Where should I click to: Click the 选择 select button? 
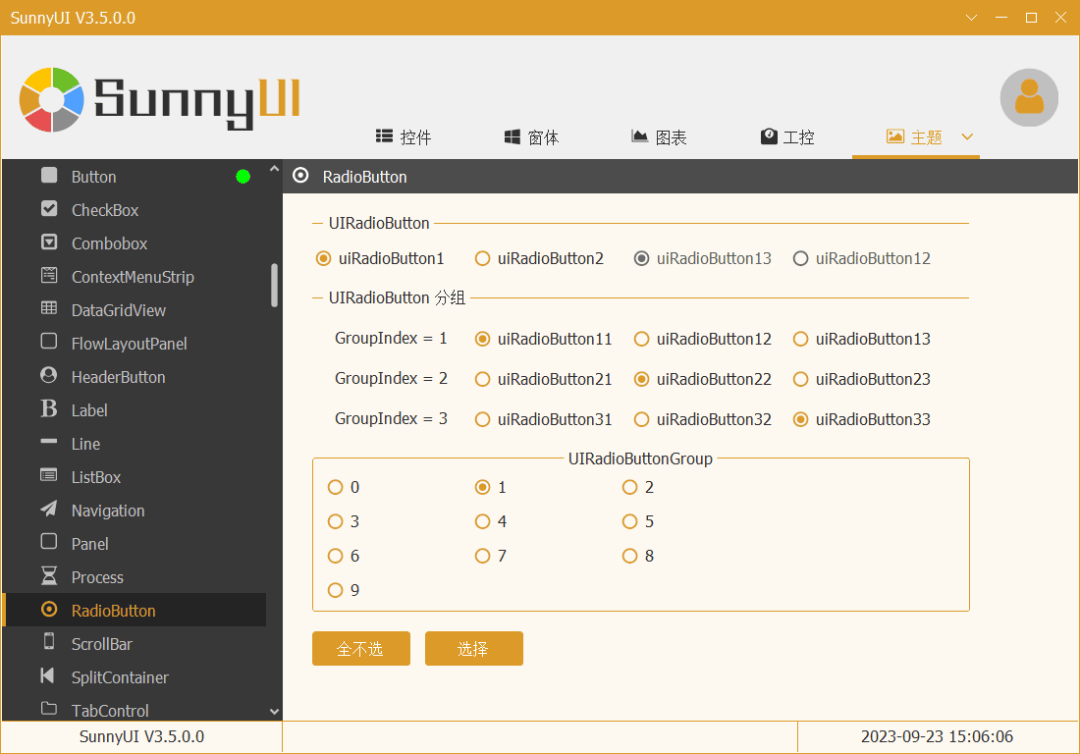[473, 648]
